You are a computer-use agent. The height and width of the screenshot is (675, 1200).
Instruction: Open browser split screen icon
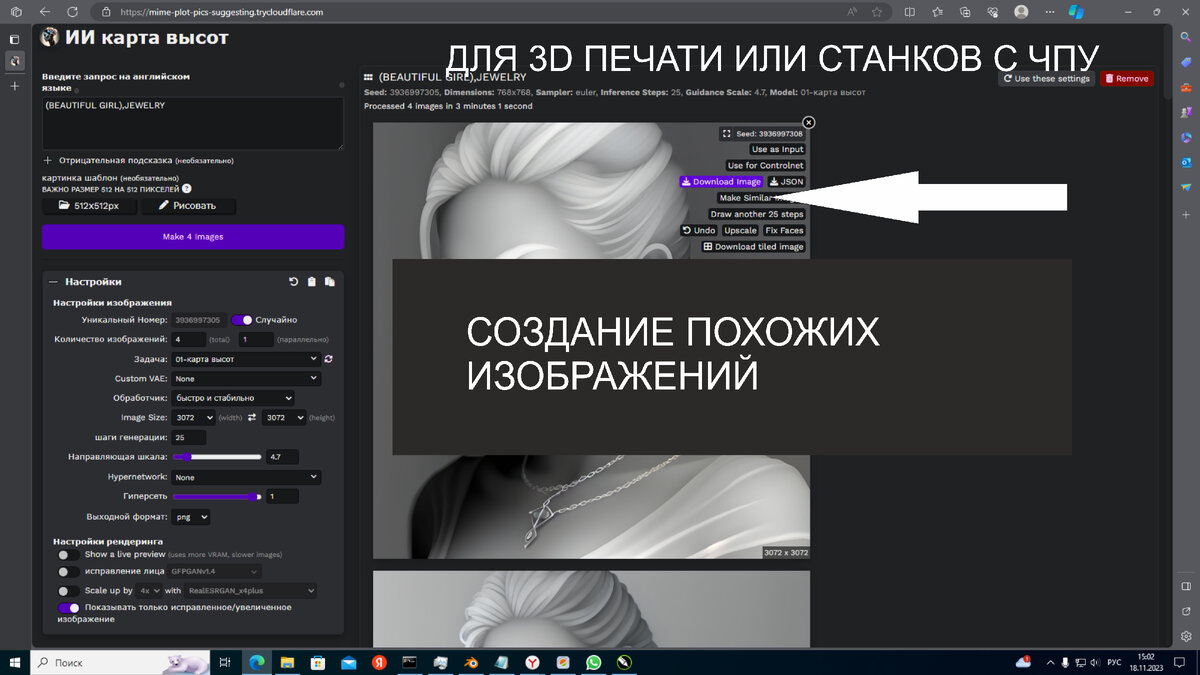pos(909,12)
